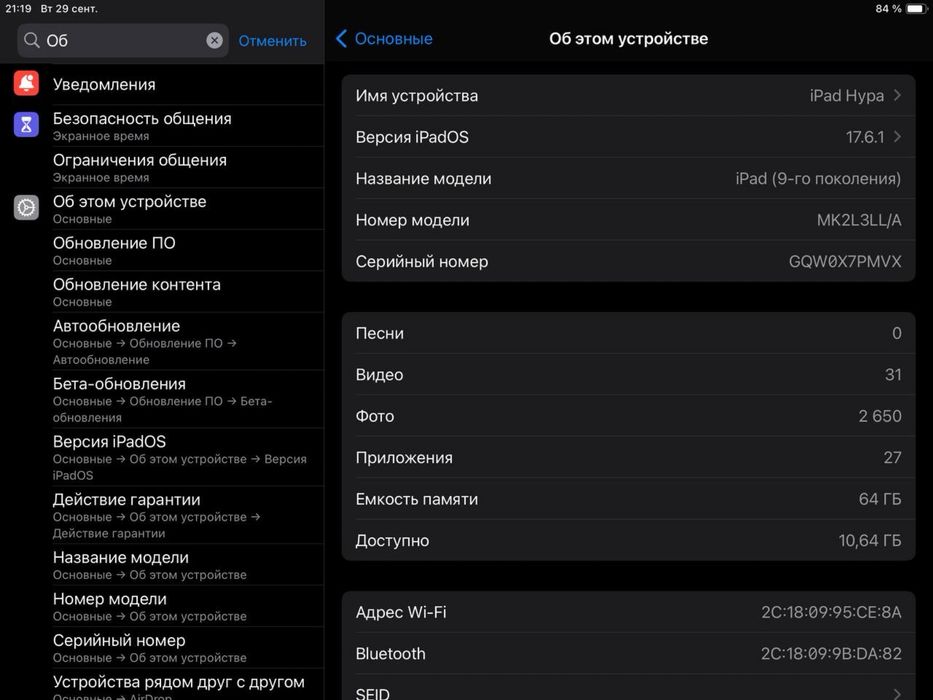Tap the back chevron next to Основные
Screen dimensions: 933x700
coord(342,39)
